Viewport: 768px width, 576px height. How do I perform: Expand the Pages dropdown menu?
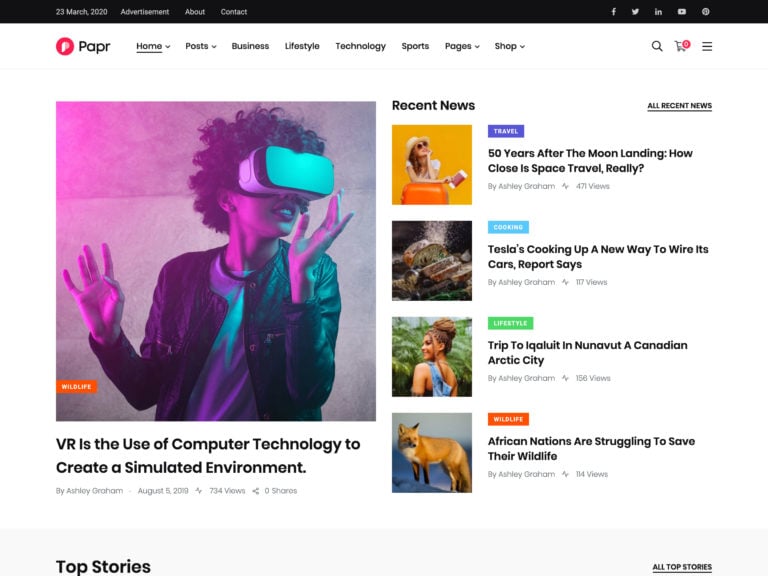[462, 46]
